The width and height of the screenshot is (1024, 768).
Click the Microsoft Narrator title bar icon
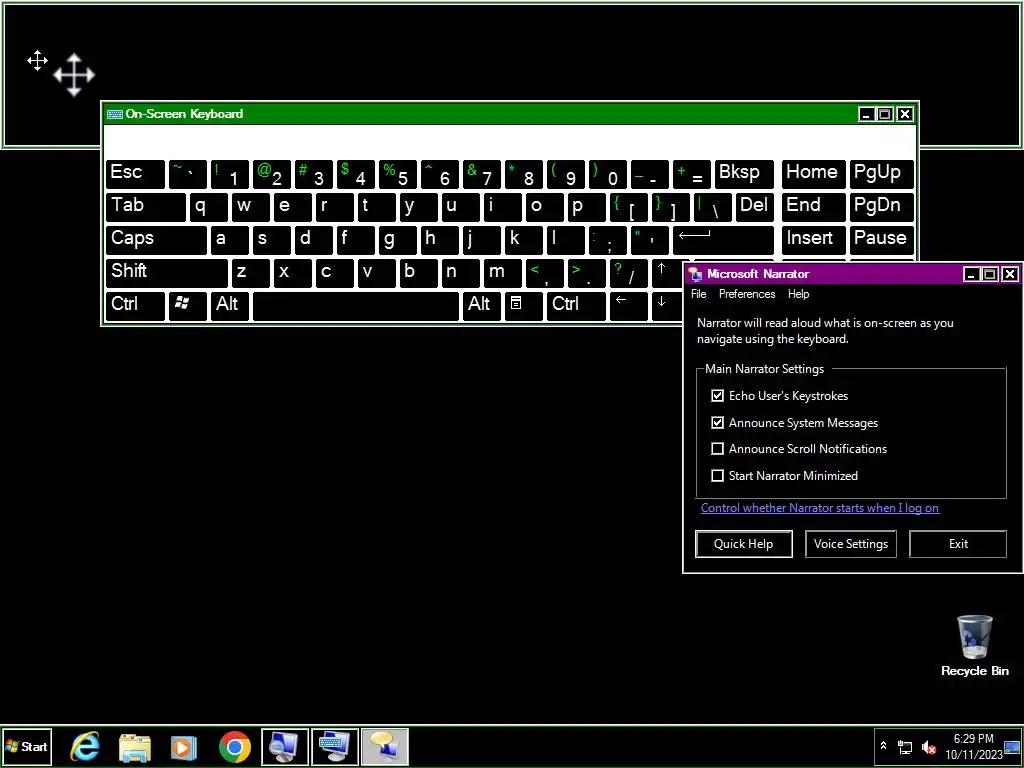pyautogui.click(x=696, y=274)
